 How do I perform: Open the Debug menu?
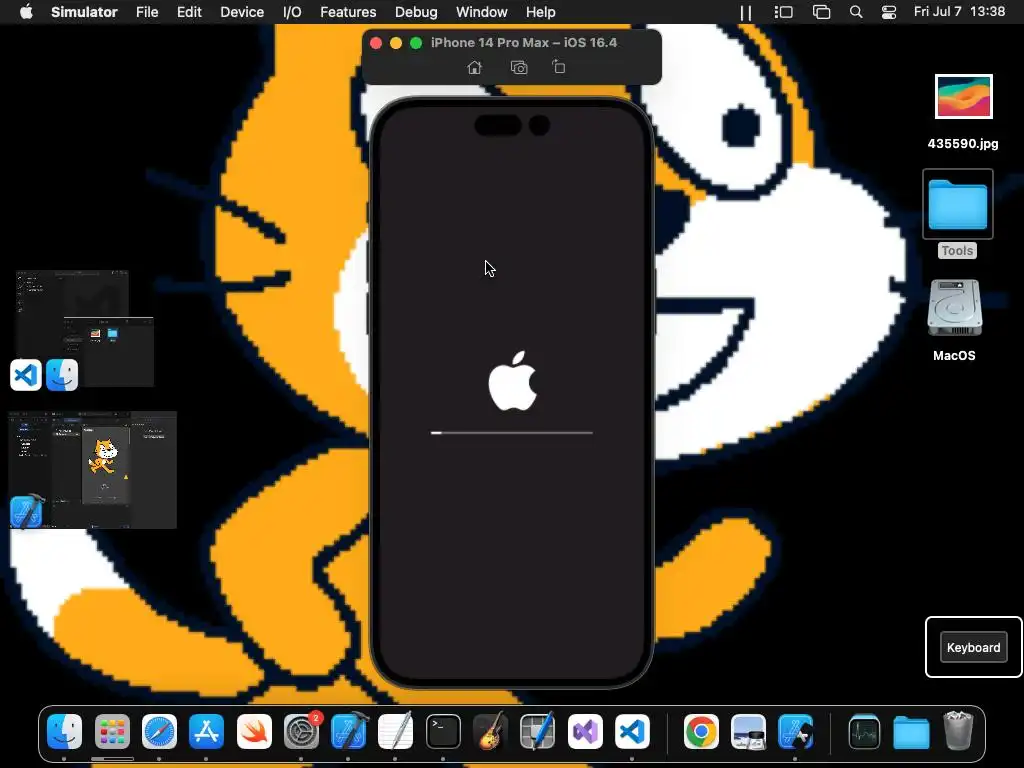pos(416,12)
